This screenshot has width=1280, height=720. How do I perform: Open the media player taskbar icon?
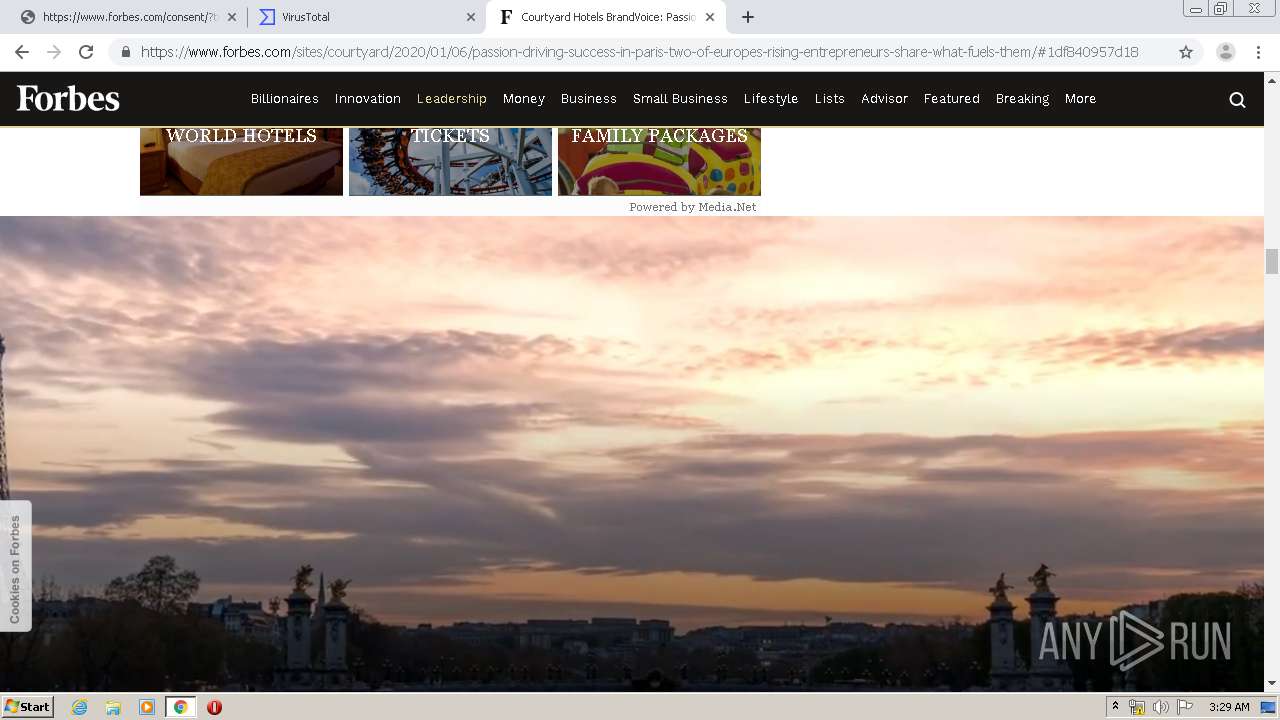tap(147, 707)
